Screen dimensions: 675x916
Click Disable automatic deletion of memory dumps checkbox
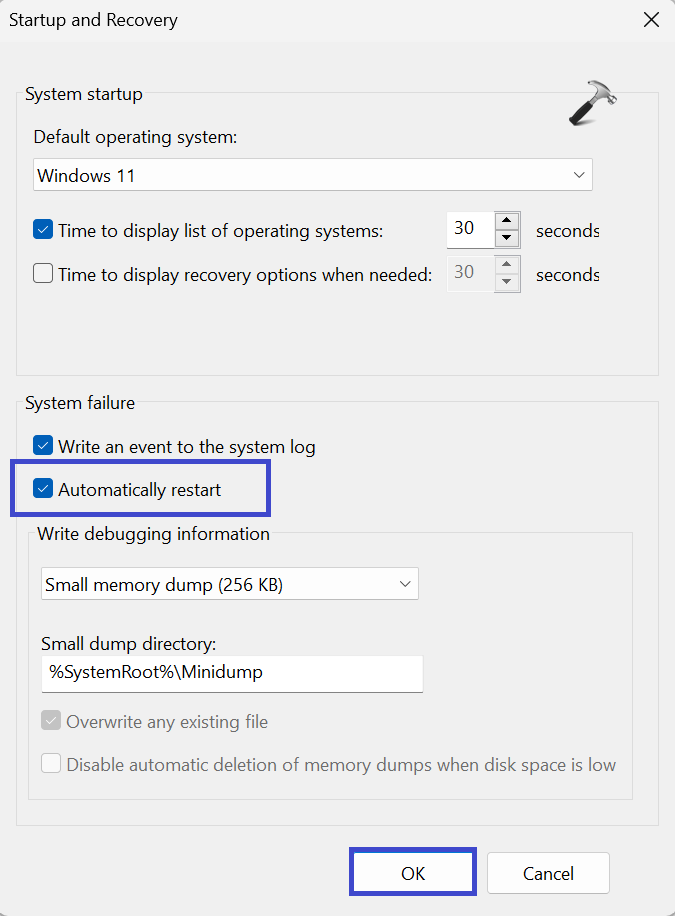pos(51,764)
